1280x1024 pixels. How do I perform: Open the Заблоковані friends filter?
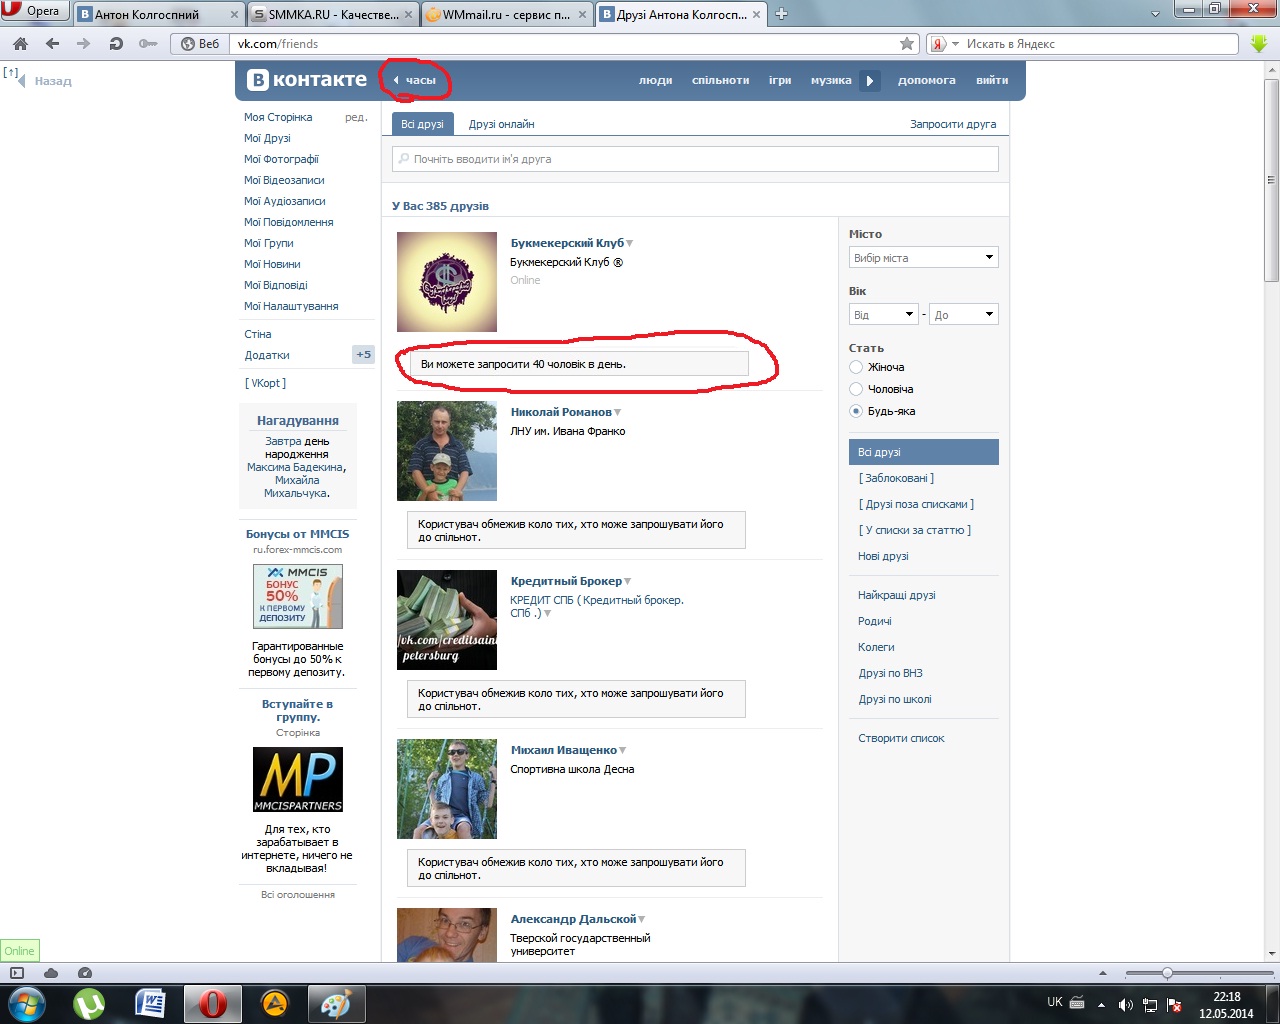896,478
